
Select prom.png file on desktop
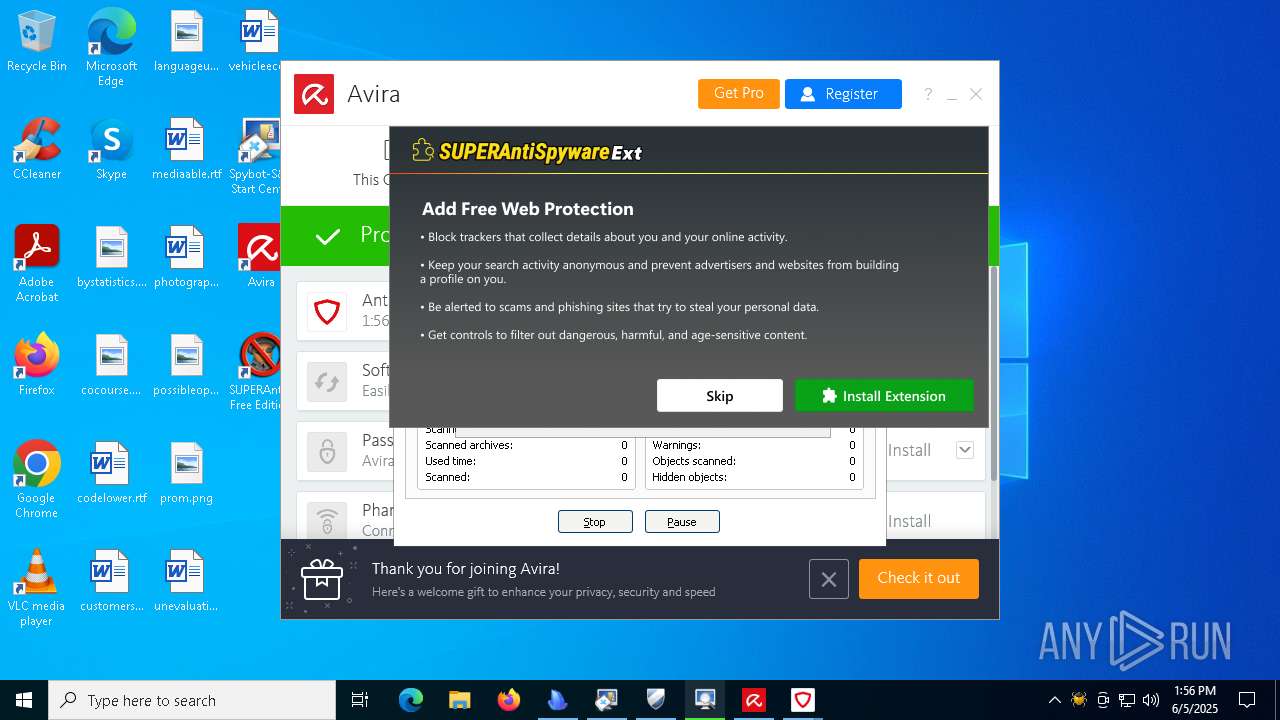pos(186,473)
